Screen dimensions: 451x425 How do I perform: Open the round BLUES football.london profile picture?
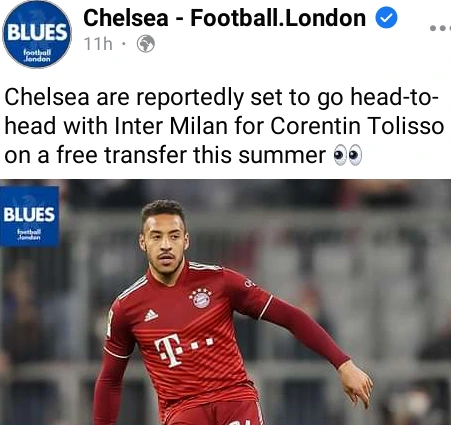coord(37,34)
